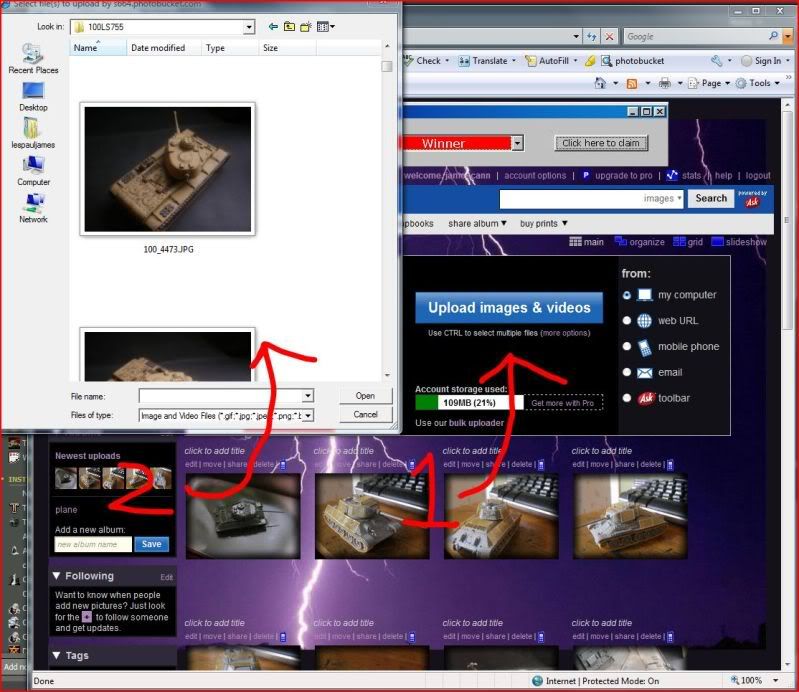This screenshot has height=692, width=799.
Task: Click the browser refresh icon
Action: point(592,37)
